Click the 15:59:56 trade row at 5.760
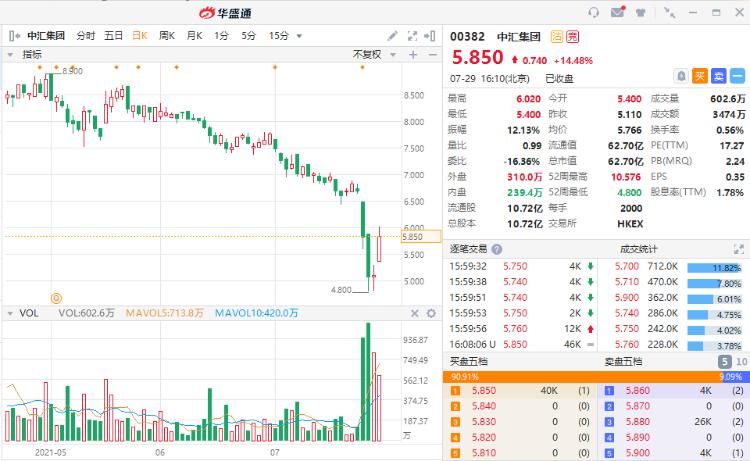This screenshot has height=461, width=750. click(521, 329)
